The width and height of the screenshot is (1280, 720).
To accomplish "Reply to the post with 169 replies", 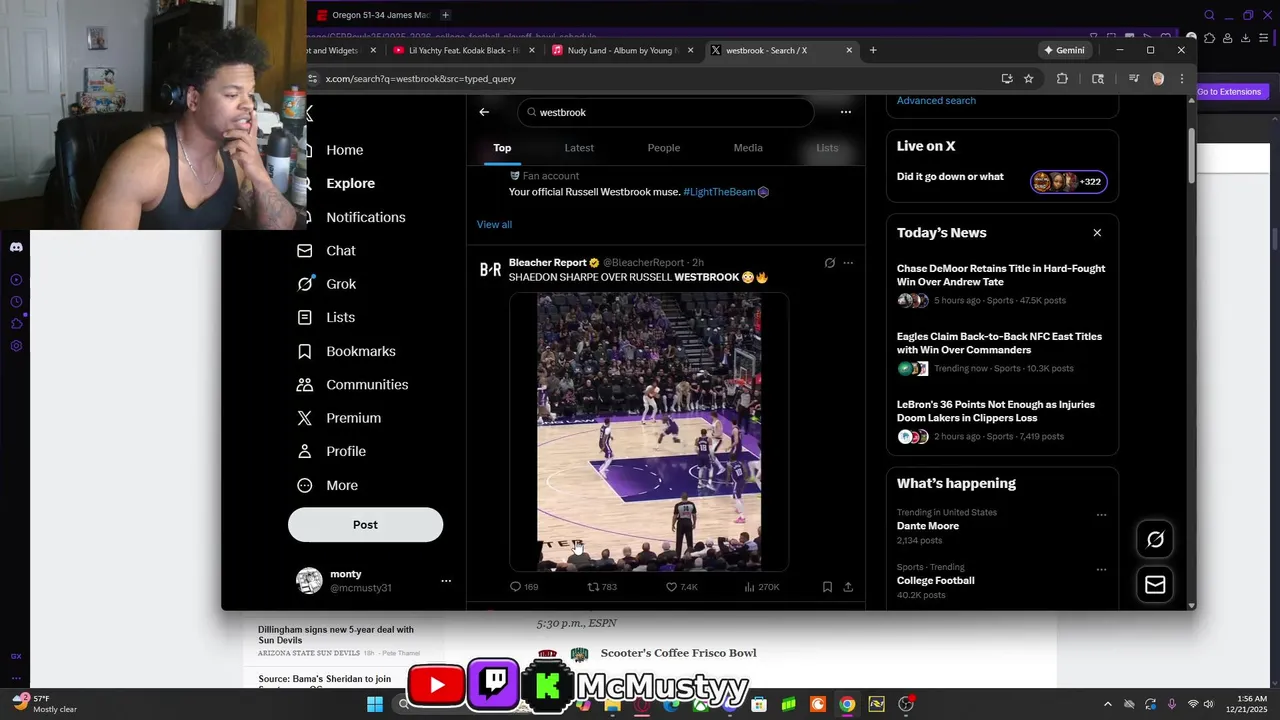I will [x=524, y=587].
